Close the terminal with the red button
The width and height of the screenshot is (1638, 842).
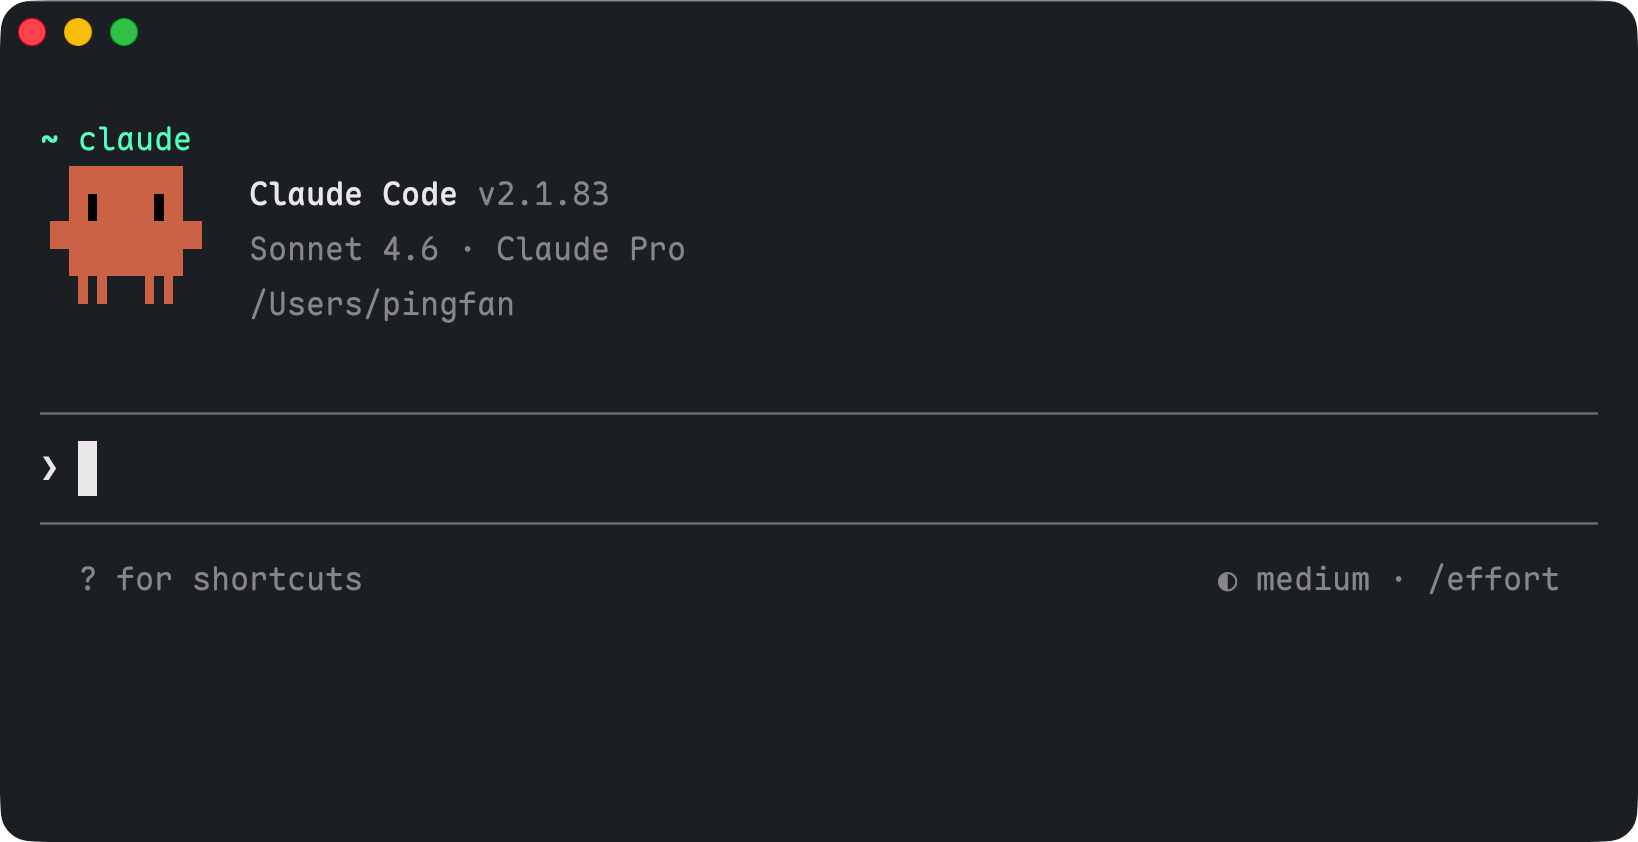(32, 32)
